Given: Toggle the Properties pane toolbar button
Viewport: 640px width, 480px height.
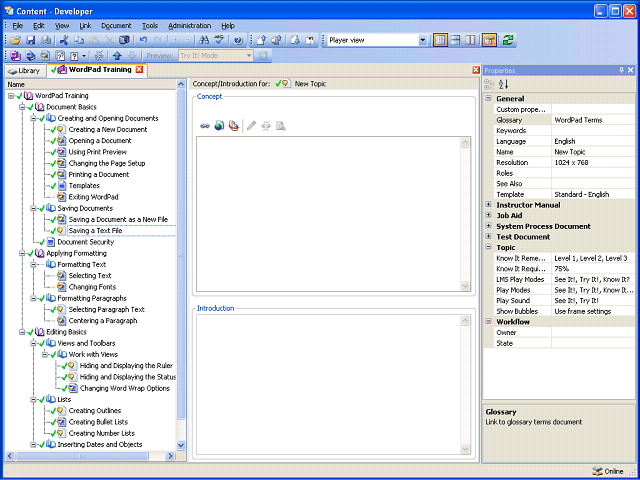Looking at the screenshot, I should coord(489,40).
